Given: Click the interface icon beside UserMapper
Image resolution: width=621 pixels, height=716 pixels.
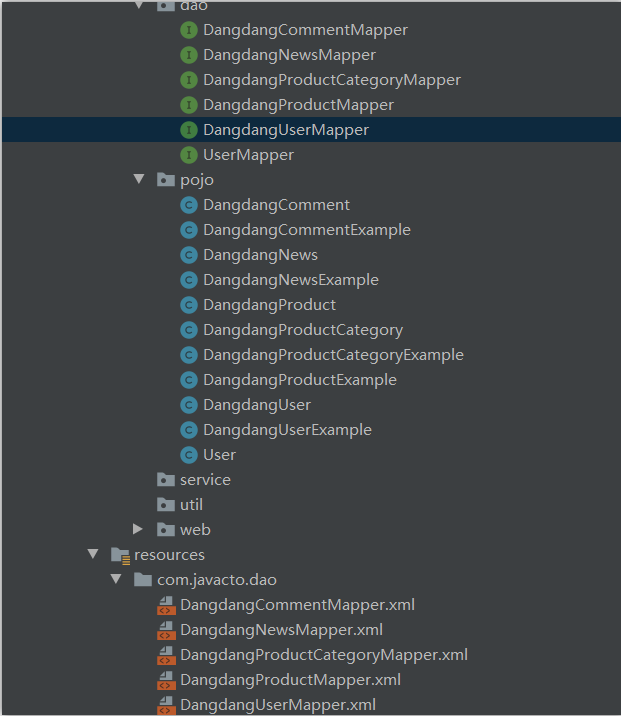Looking at the screenshot, I should 189,155.
